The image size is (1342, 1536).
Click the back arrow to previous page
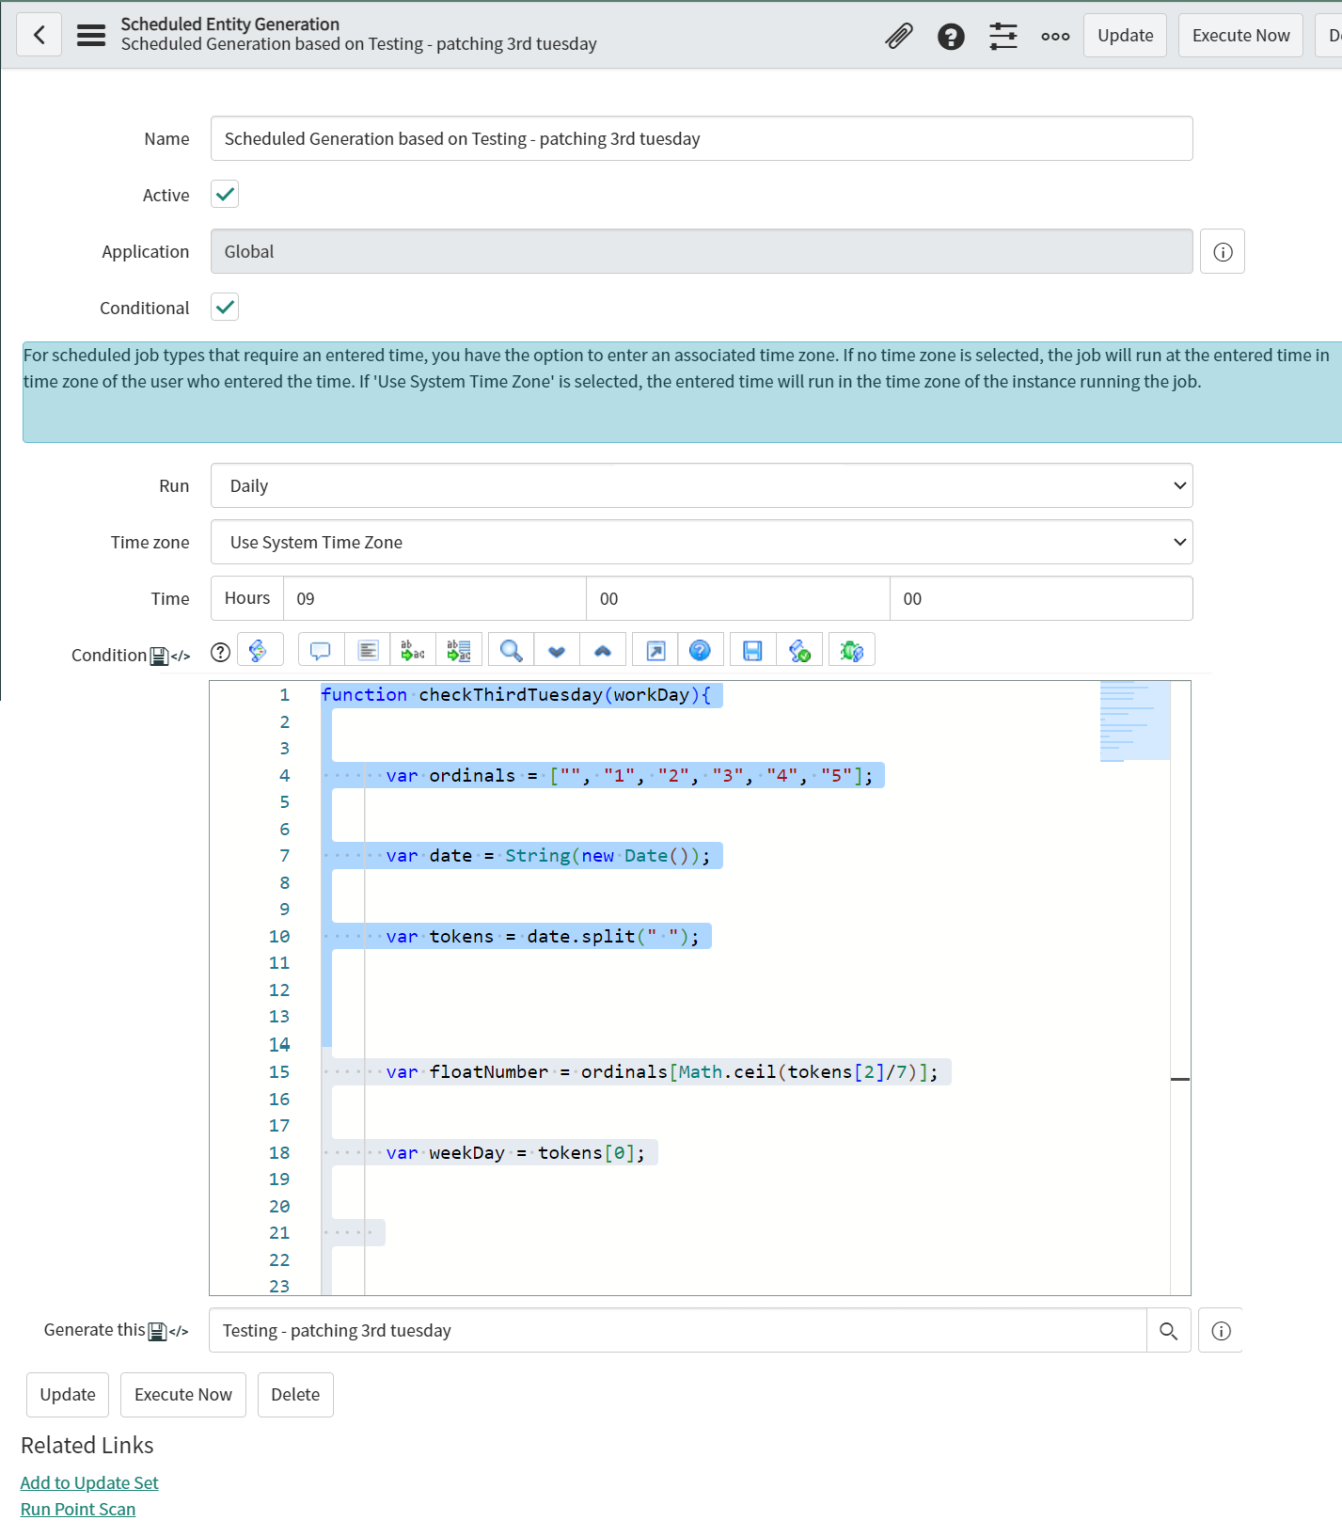(x=38, y=35)
